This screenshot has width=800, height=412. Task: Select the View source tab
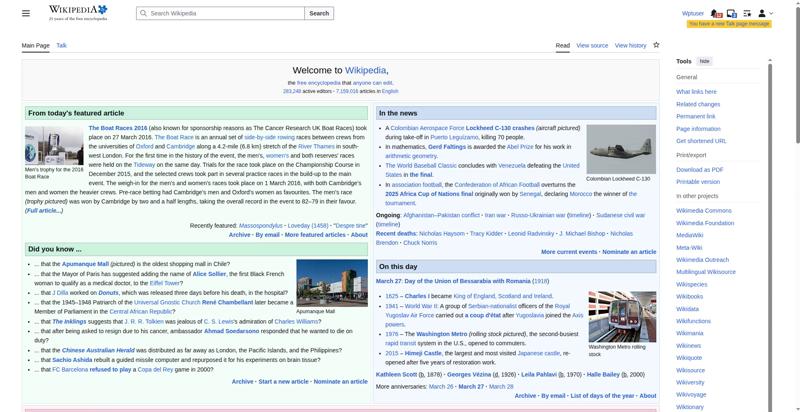[x=592, y=45]
